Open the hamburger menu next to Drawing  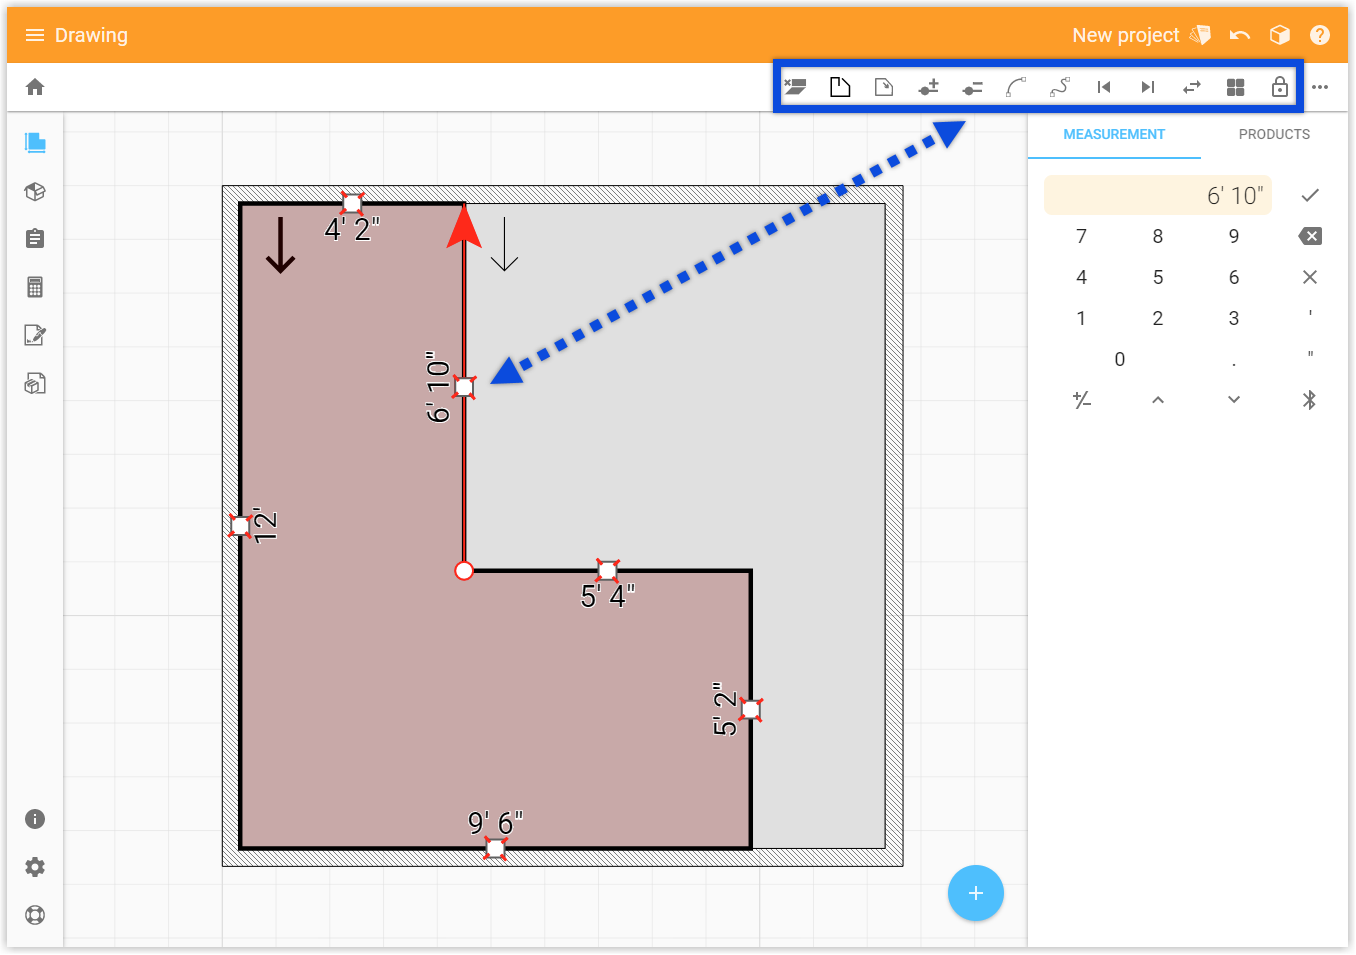[35, 35]
